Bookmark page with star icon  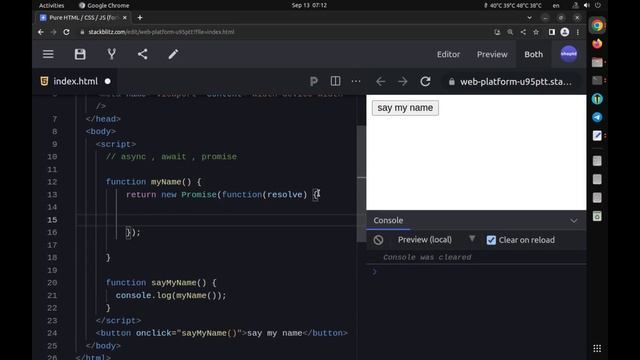[536, 32]
